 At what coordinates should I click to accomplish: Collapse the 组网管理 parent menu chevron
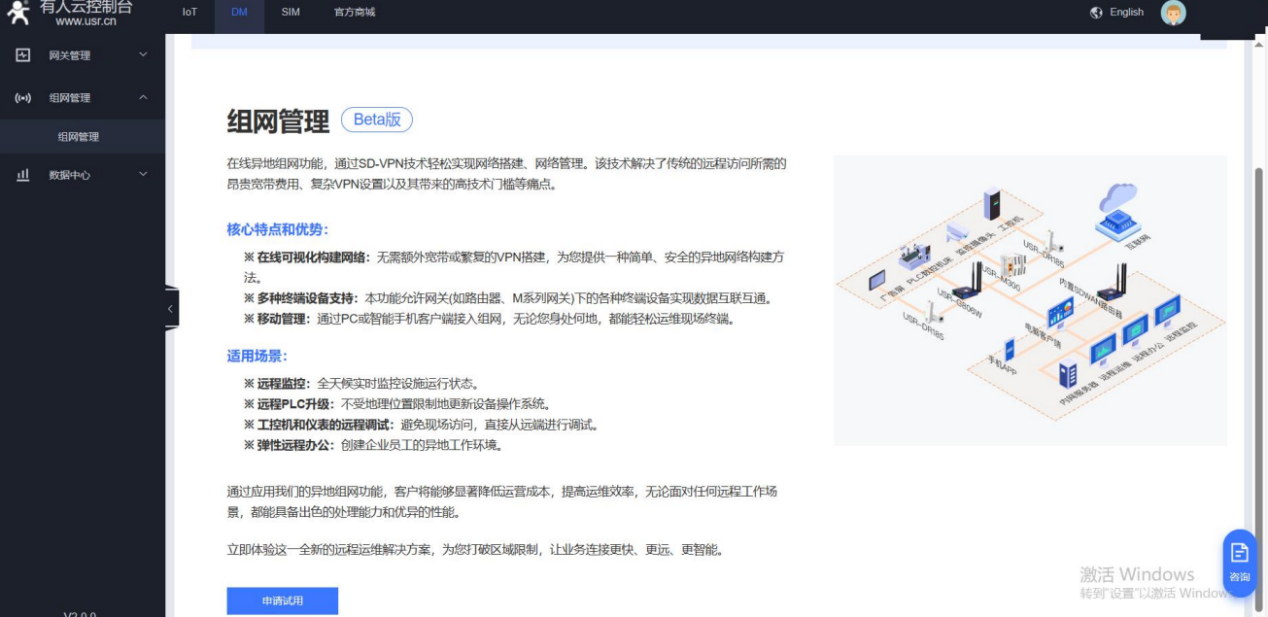(143, 98)
